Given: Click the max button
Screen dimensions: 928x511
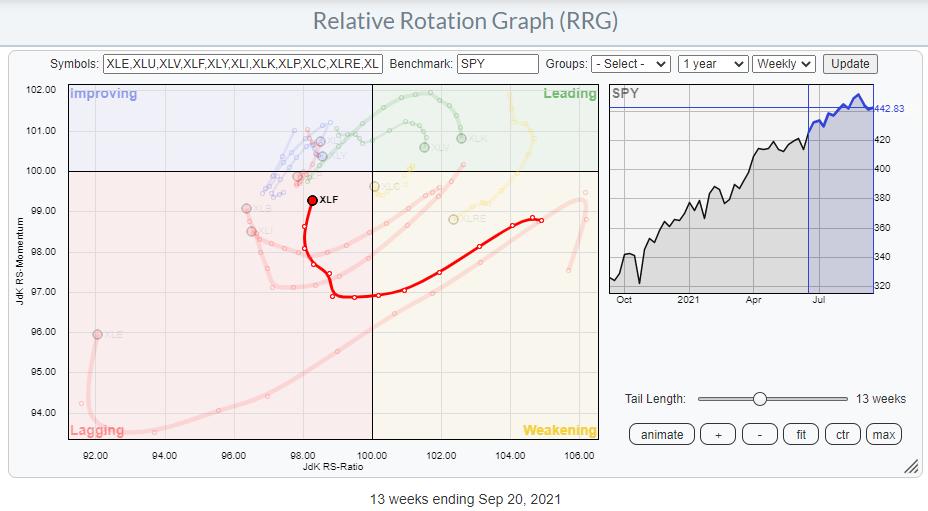Looking at the screenshot, I should click(883, 434).
